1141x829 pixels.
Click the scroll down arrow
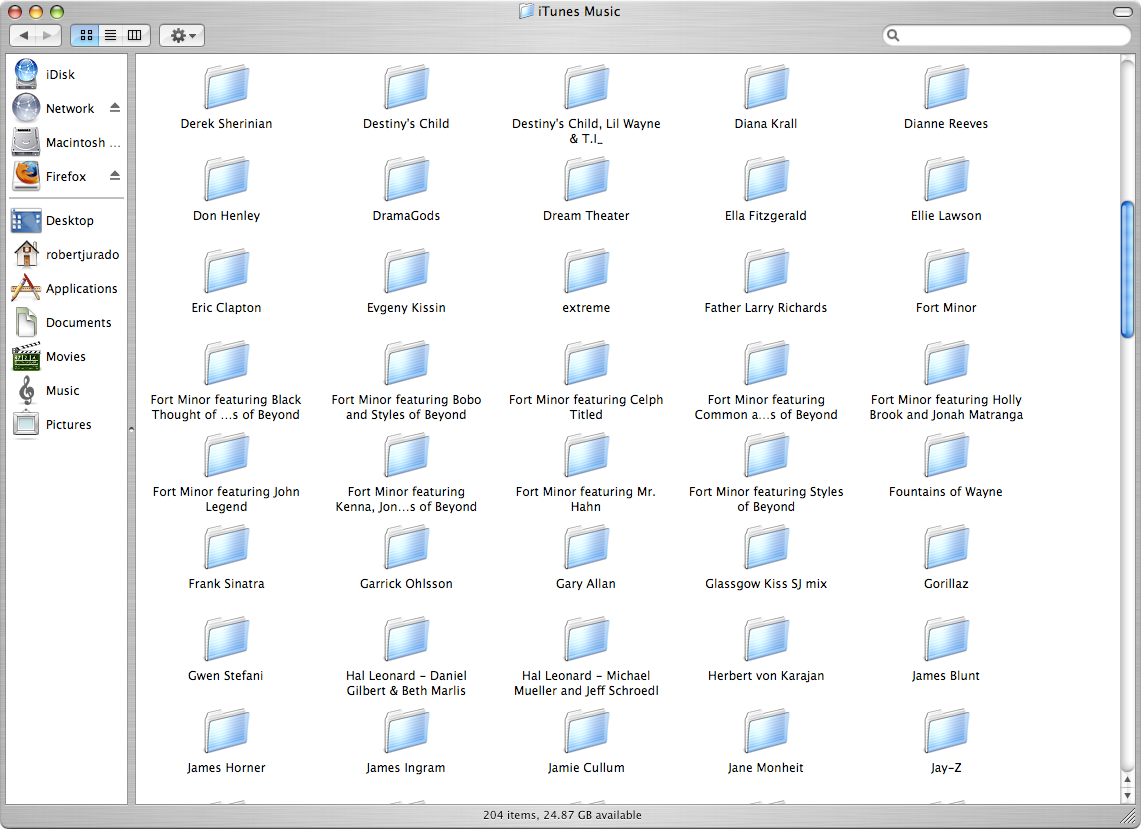point(1128,796)
